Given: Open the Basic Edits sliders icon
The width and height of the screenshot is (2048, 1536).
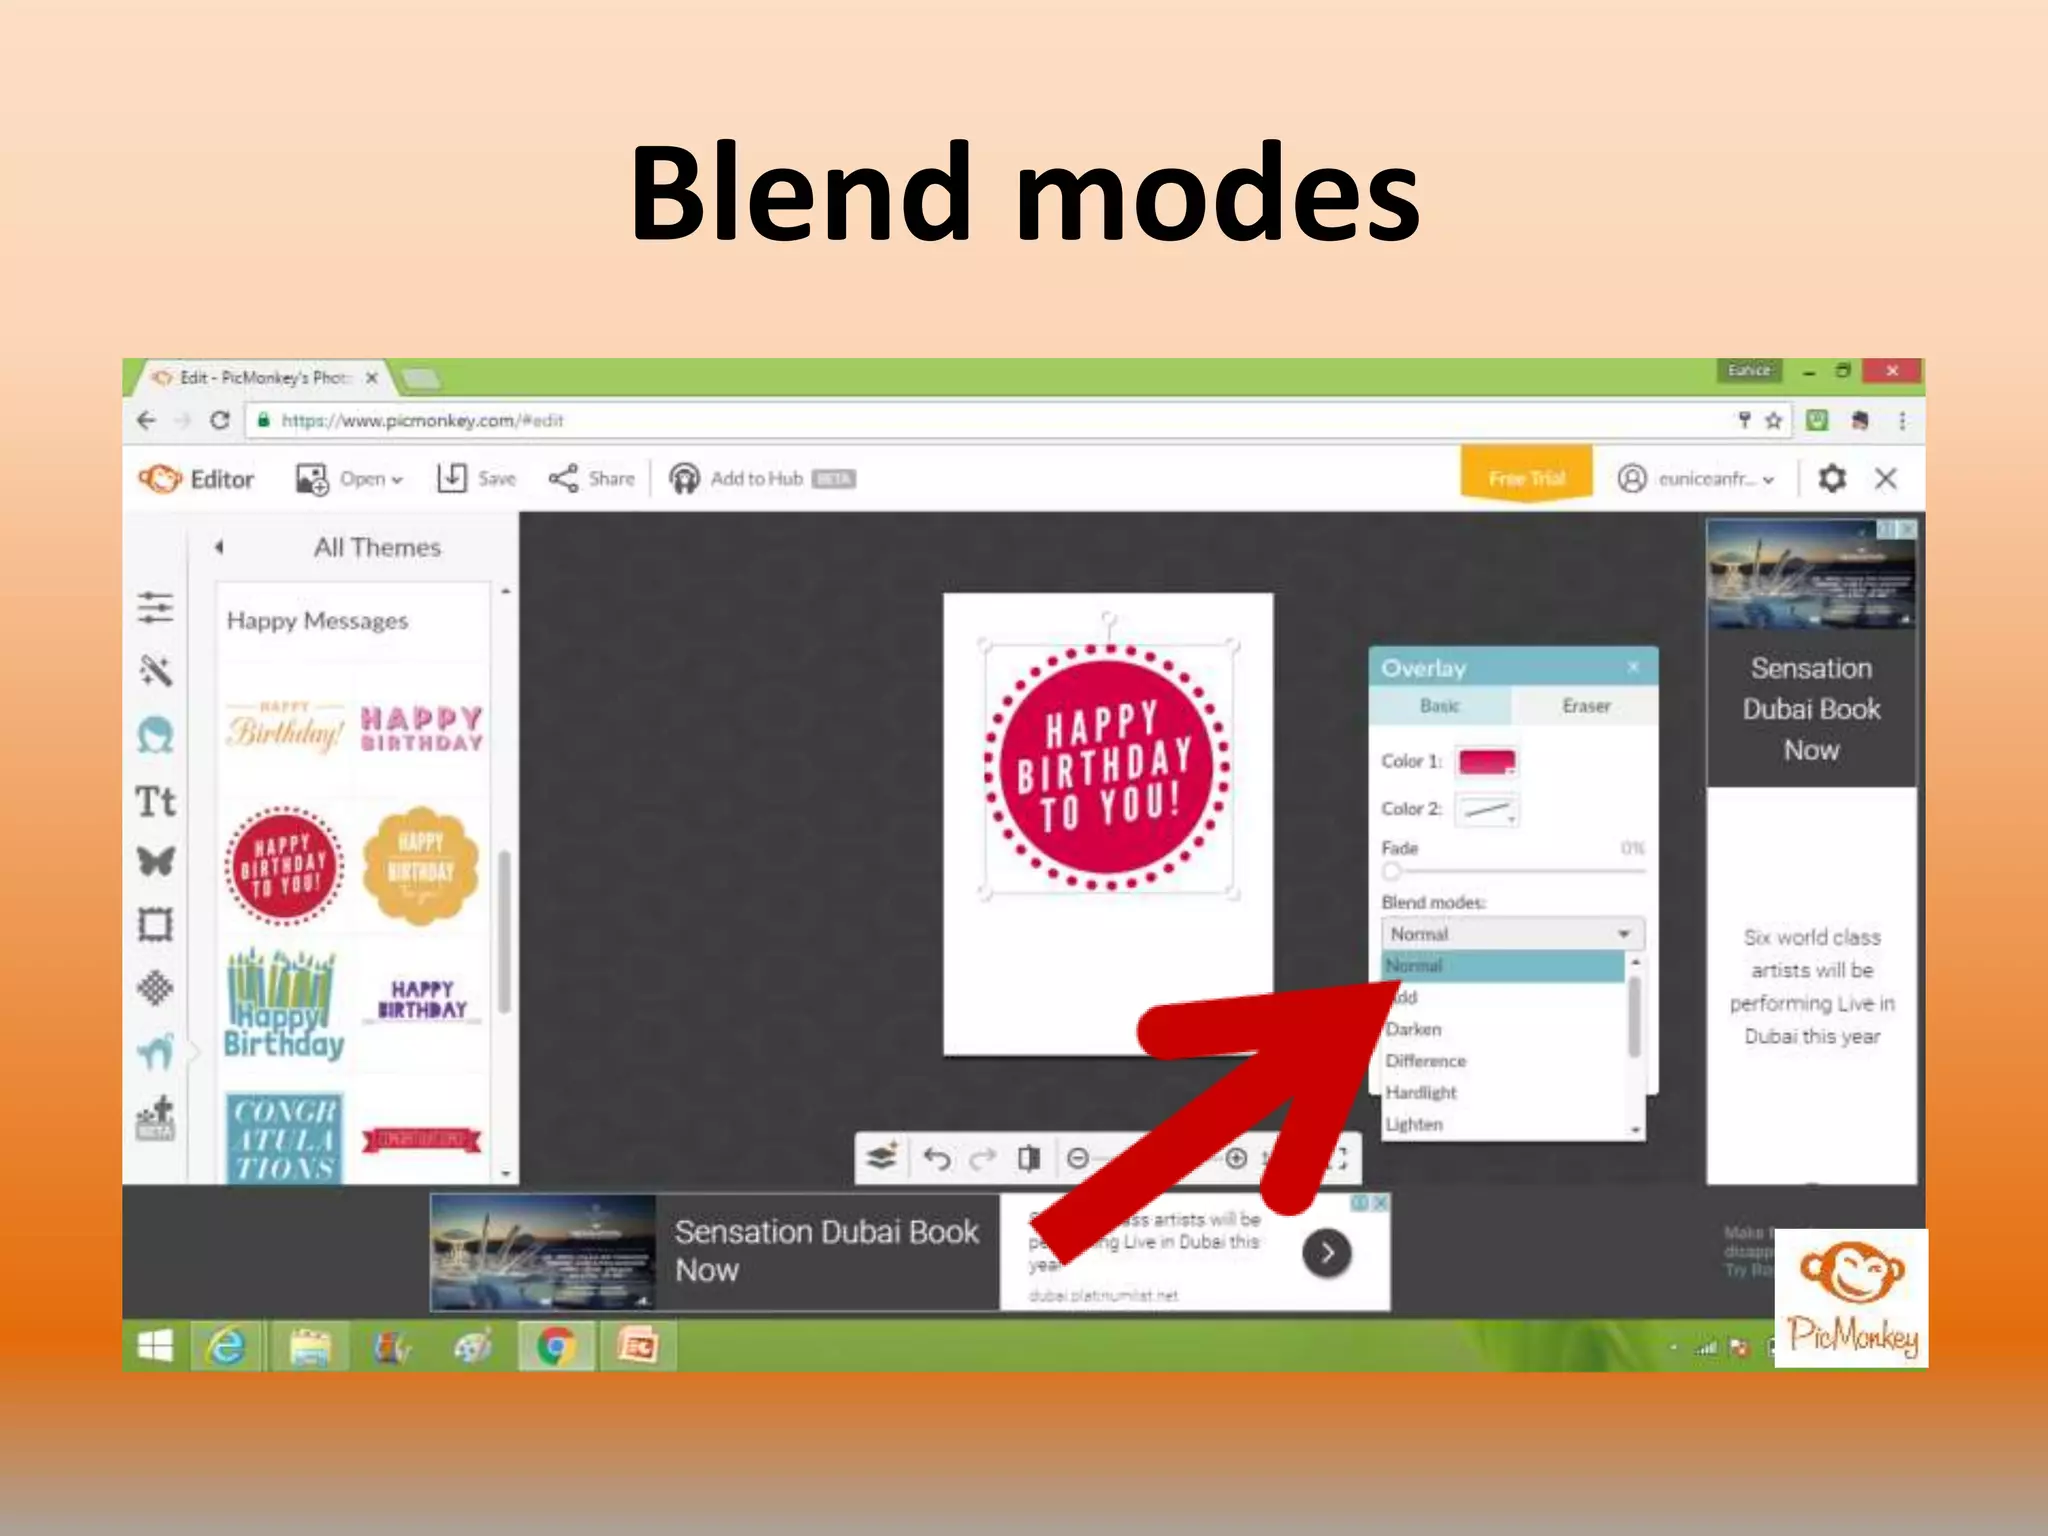Looking at the screenshot, I should [155, 607].
